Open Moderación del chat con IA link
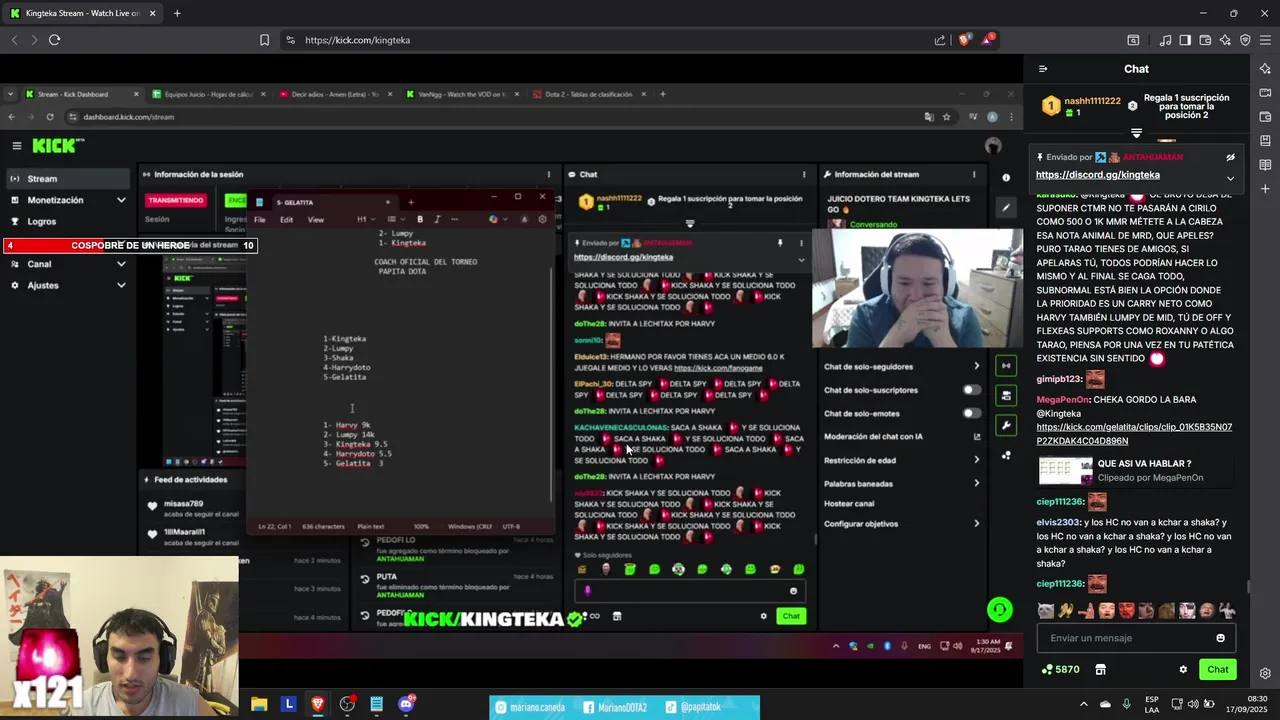Viewport: 1280px width, 720px height. point(902,437)
